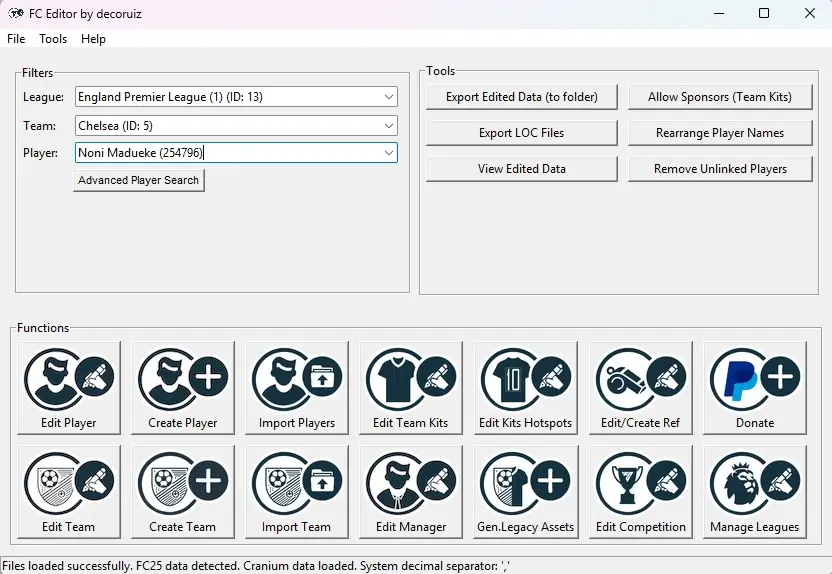Open the Tools menu
The width and height of the screenshot is (832, 574).
point(53,39)
